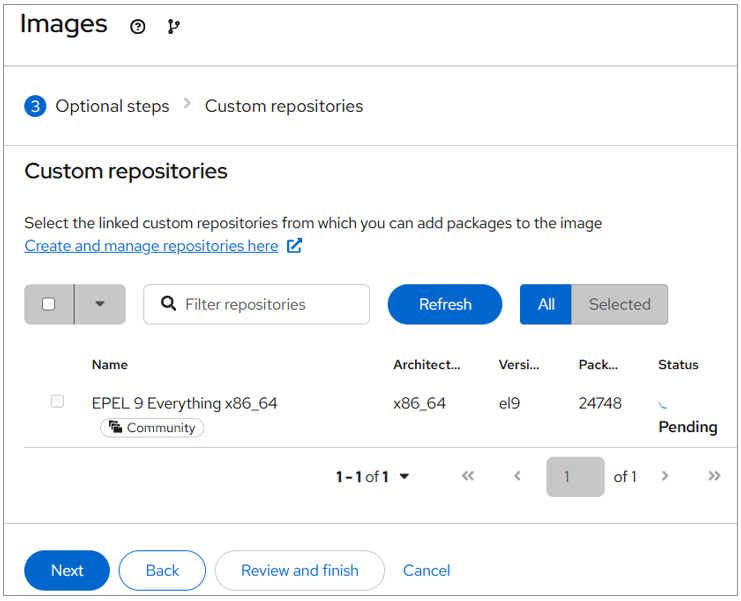Click the help question mark icon
741x601 pixels.
[x=138, y=27]
